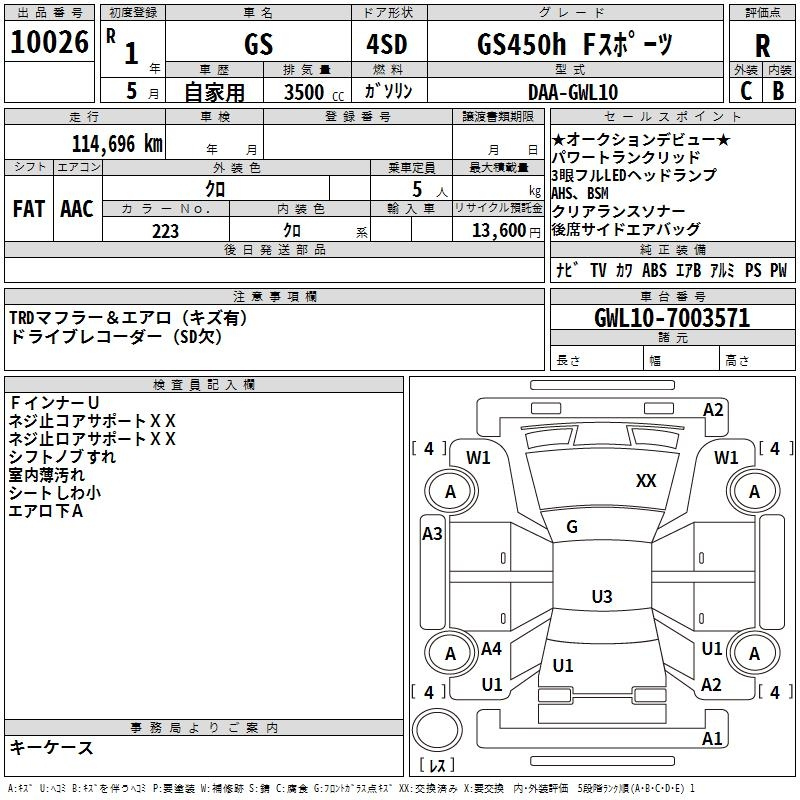Click the ABS equipment indicator
The height and width of the screenshot is (800, 800).
click(x=654, y=270)
